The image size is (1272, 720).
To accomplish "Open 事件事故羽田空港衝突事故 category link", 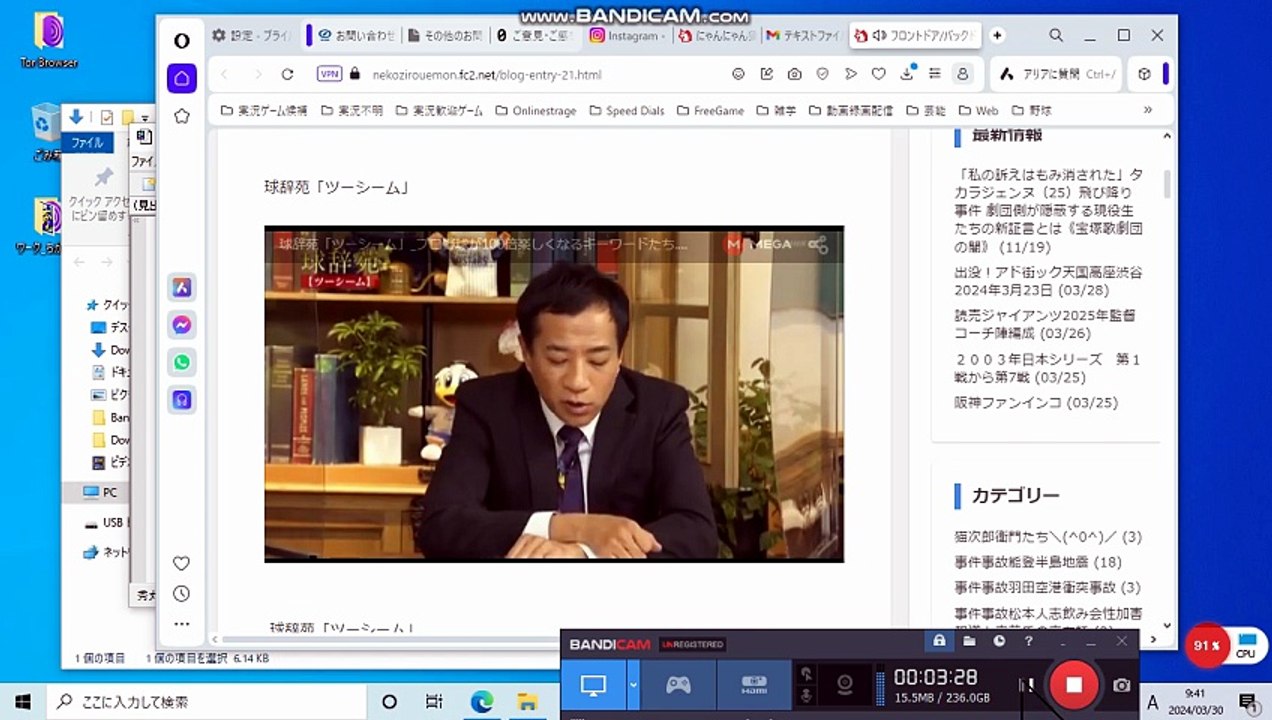I will [1047, 587].
